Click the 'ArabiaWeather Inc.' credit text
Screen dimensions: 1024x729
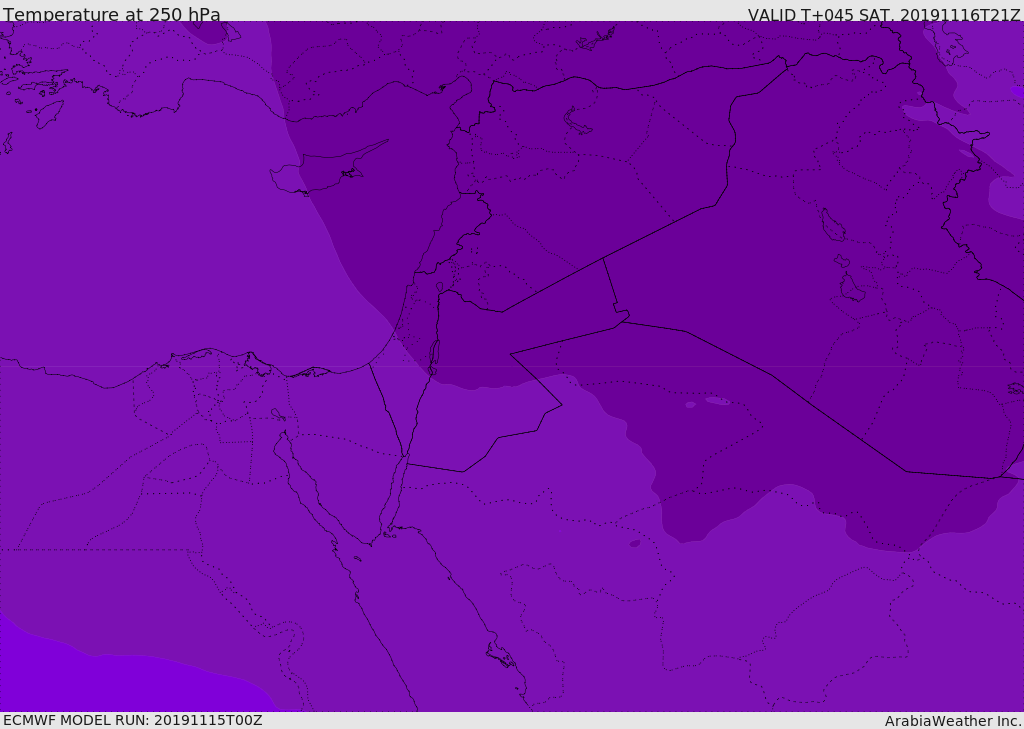(x=952, y=721)
